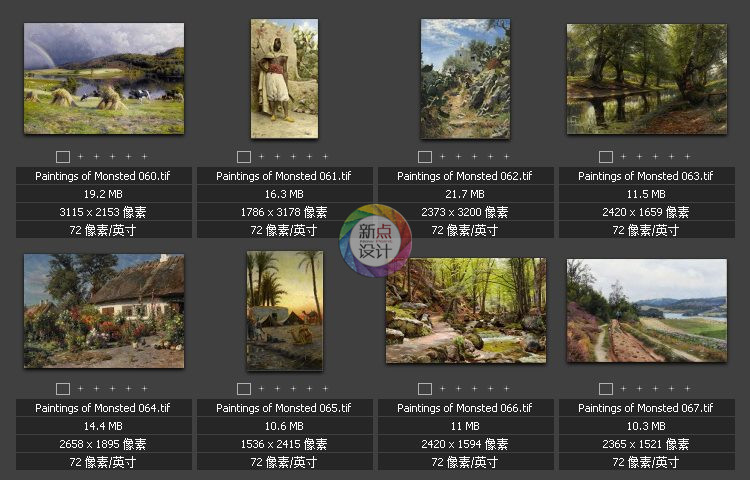Click the 2365 x 1521 dimensions text

click(x=646, y=444)
